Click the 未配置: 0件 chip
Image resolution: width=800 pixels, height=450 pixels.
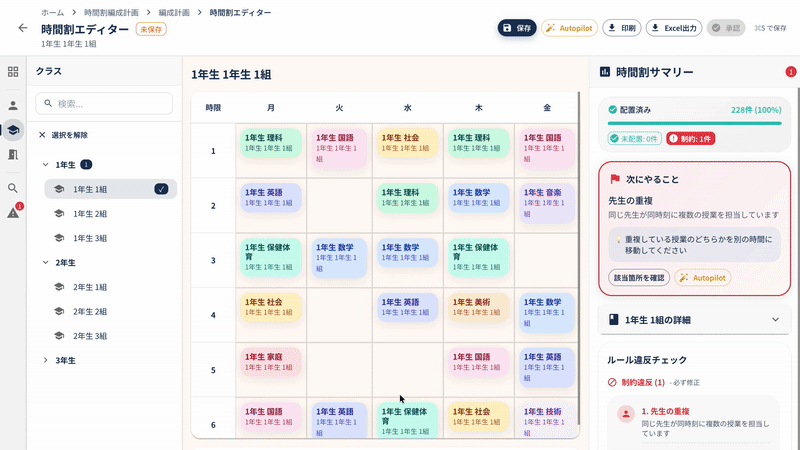point(634,139)
